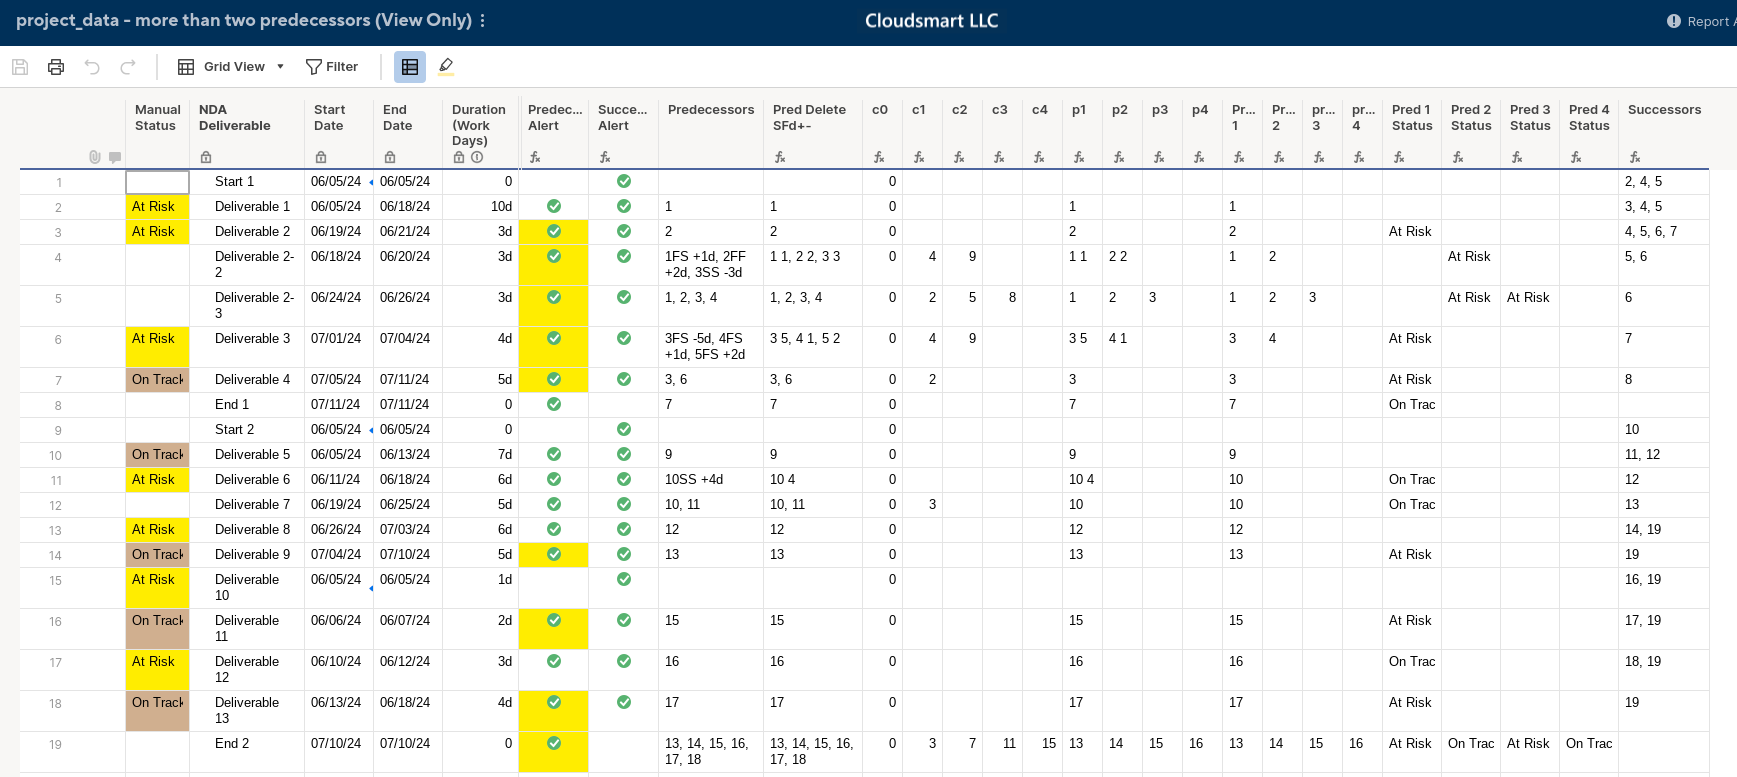The height and width of the screenshot is (777, 1737).
Task: Open the Filter menu
Action: [332, 67]
